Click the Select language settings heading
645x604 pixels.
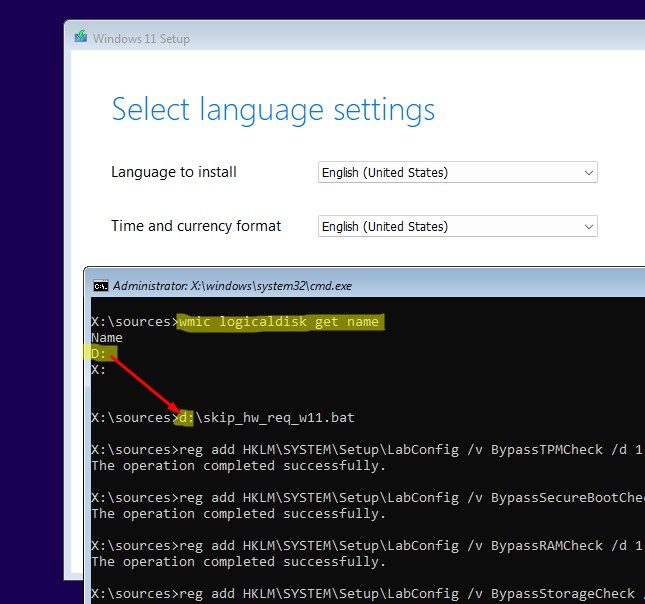[x=273, y=109]
